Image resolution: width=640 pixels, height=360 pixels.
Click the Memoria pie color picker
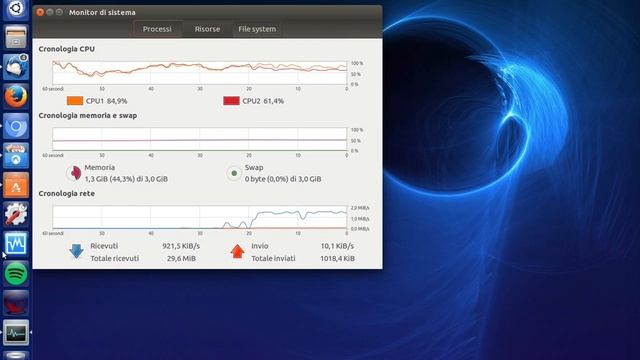(74, 173)
